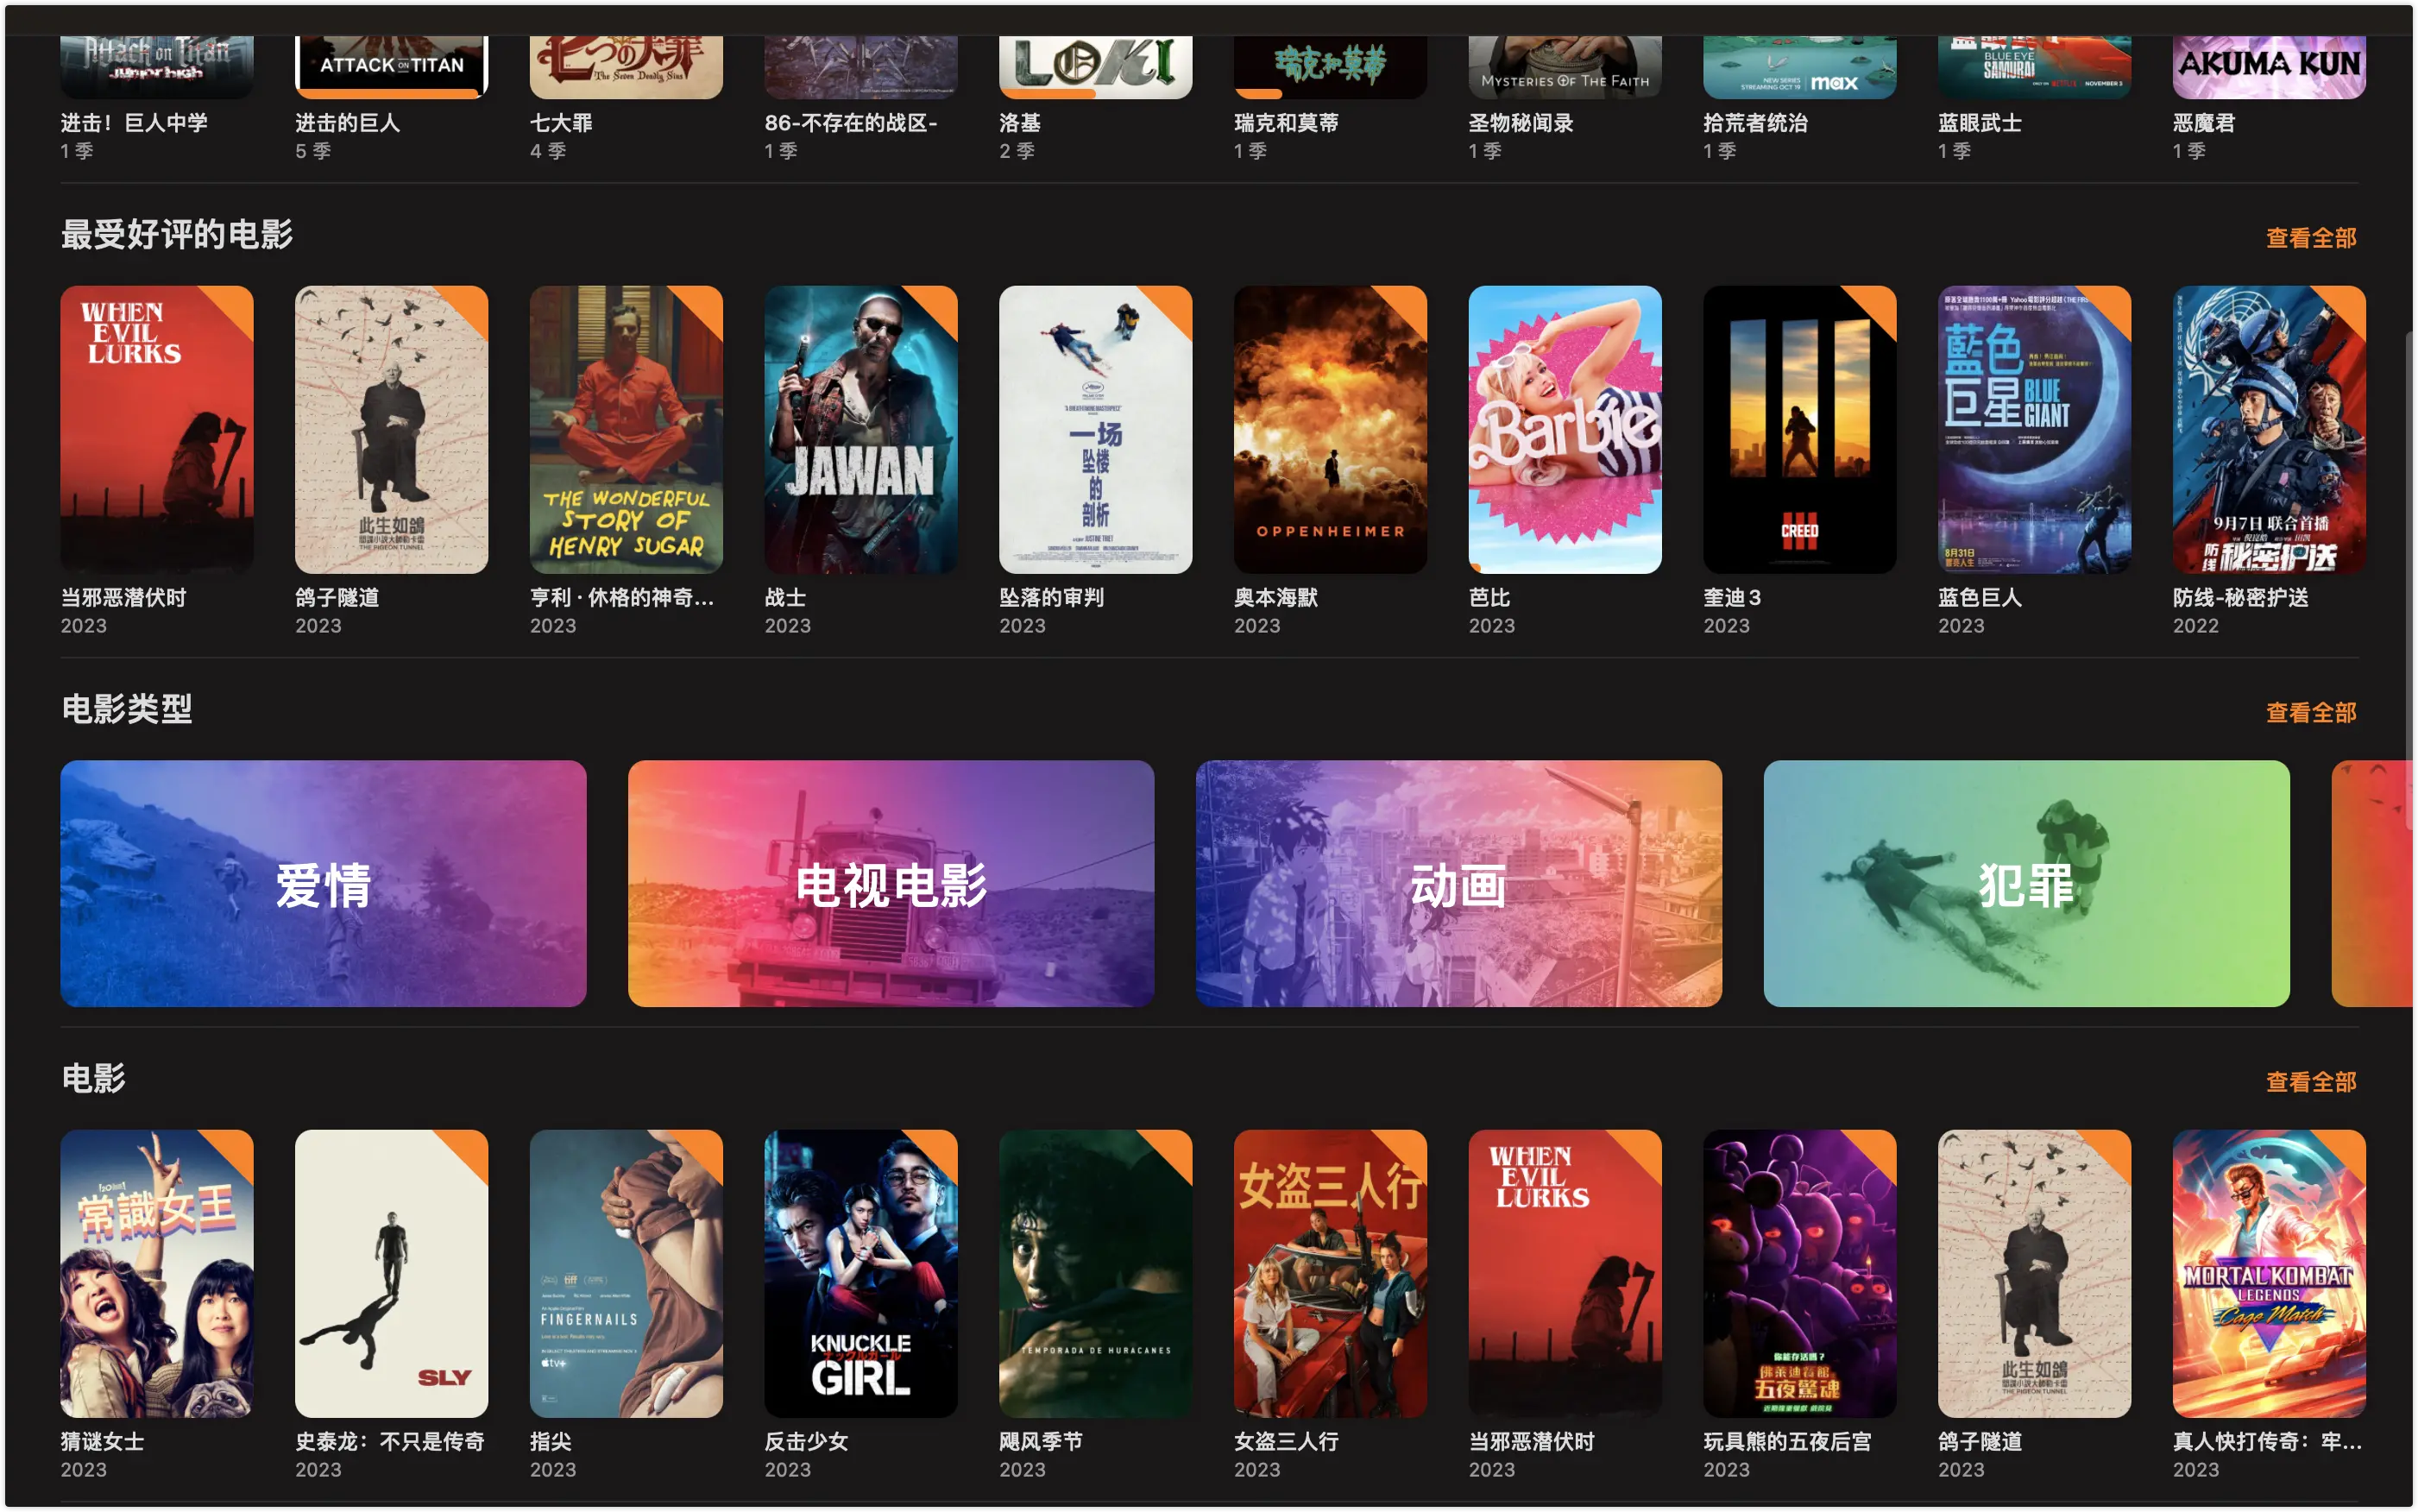Viewport: 2418px width, 1512px height.
Task: Open the 圣物秘闻录 show poster
Action: point(1565,67)
